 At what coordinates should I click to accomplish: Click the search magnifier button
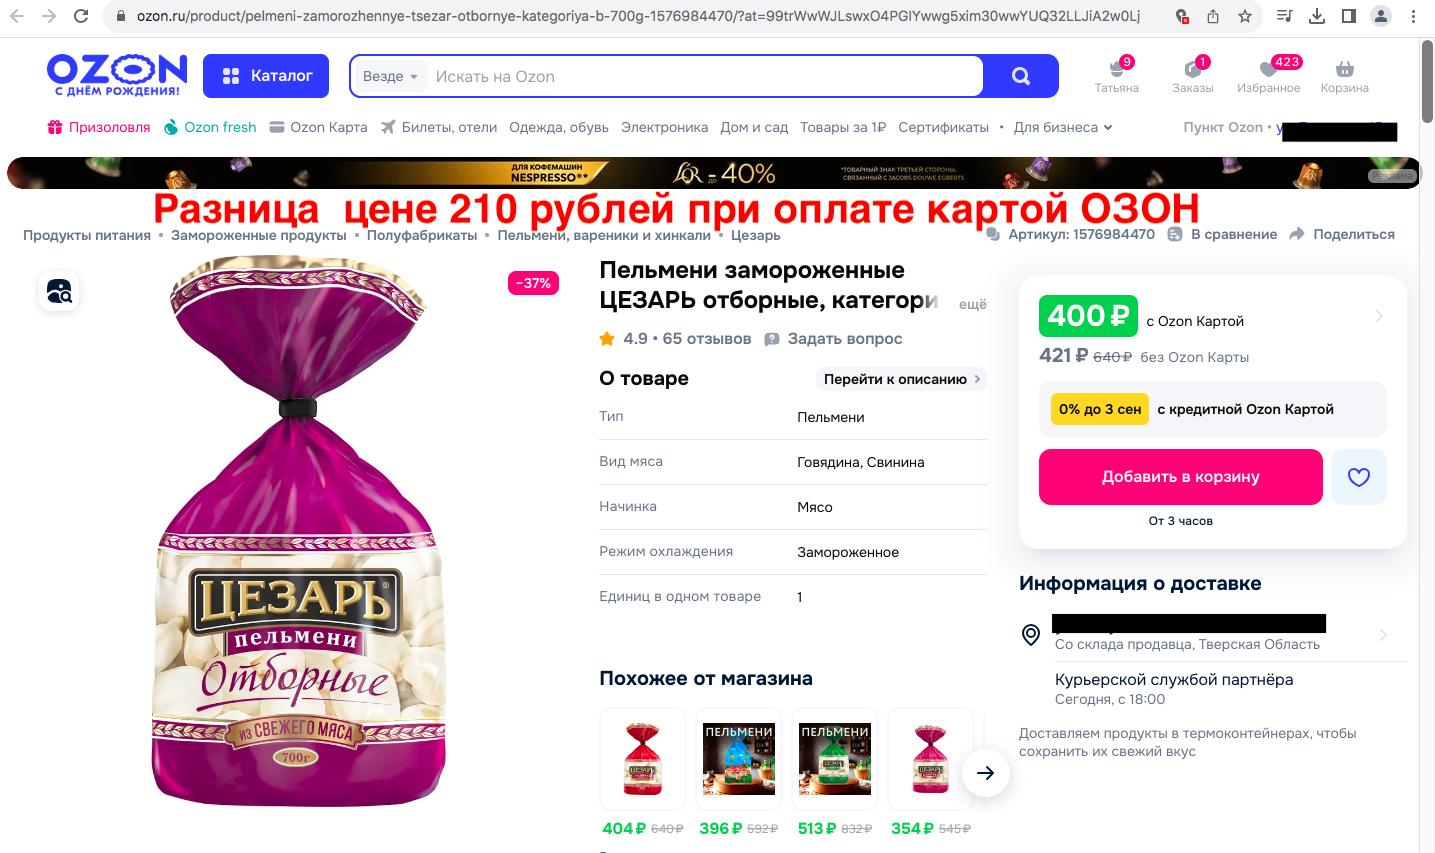(1020, 76)
